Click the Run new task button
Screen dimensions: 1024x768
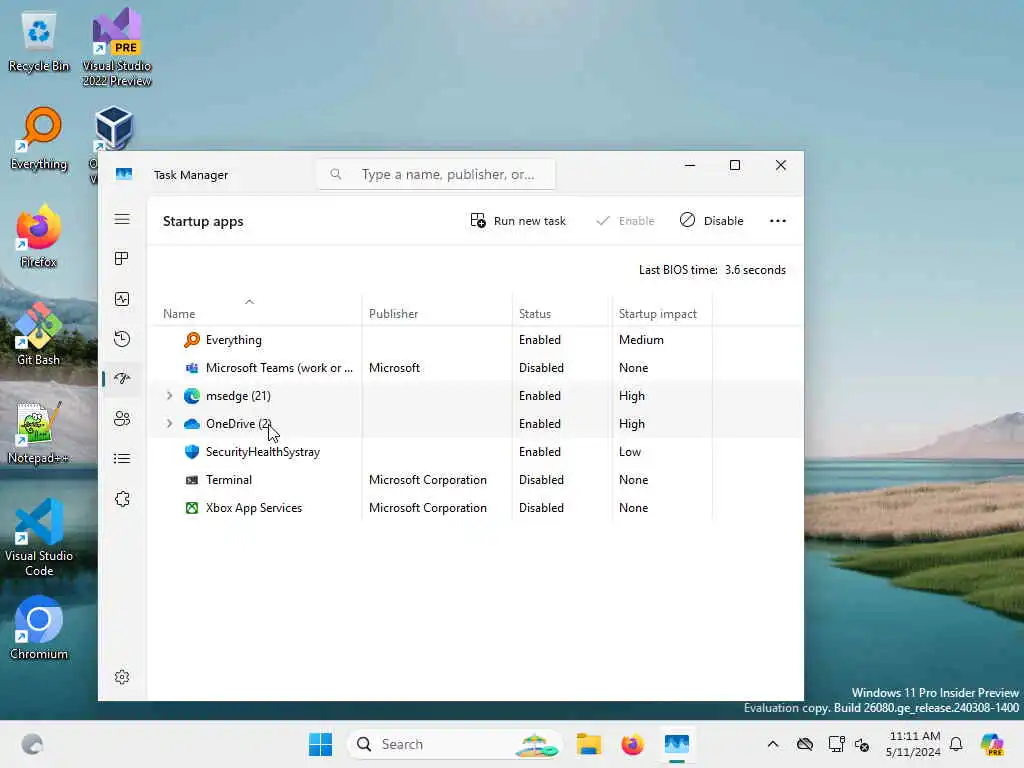[518, 221]
